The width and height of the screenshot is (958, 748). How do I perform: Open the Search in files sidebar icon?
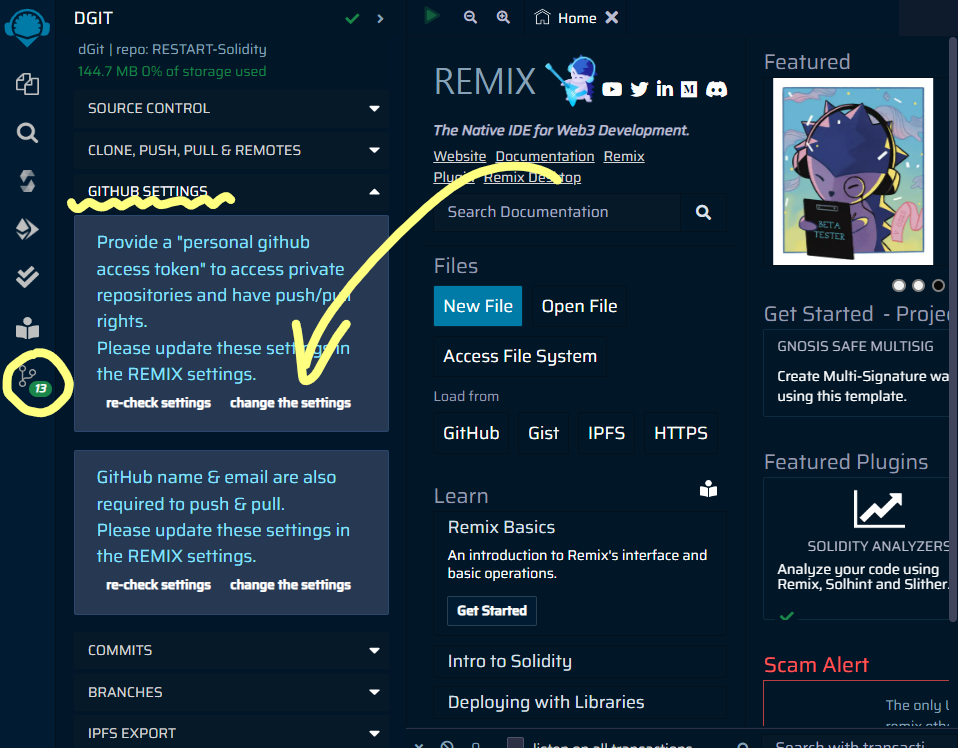(27, 133)
